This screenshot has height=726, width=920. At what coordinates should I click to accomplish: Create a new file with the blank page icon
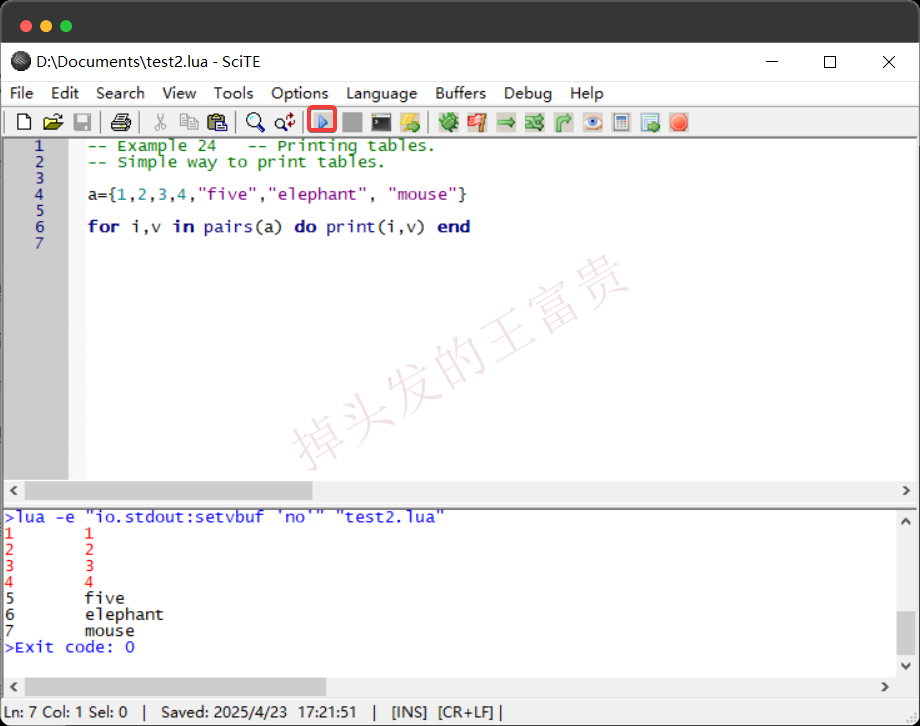click(x=23, y=122)
